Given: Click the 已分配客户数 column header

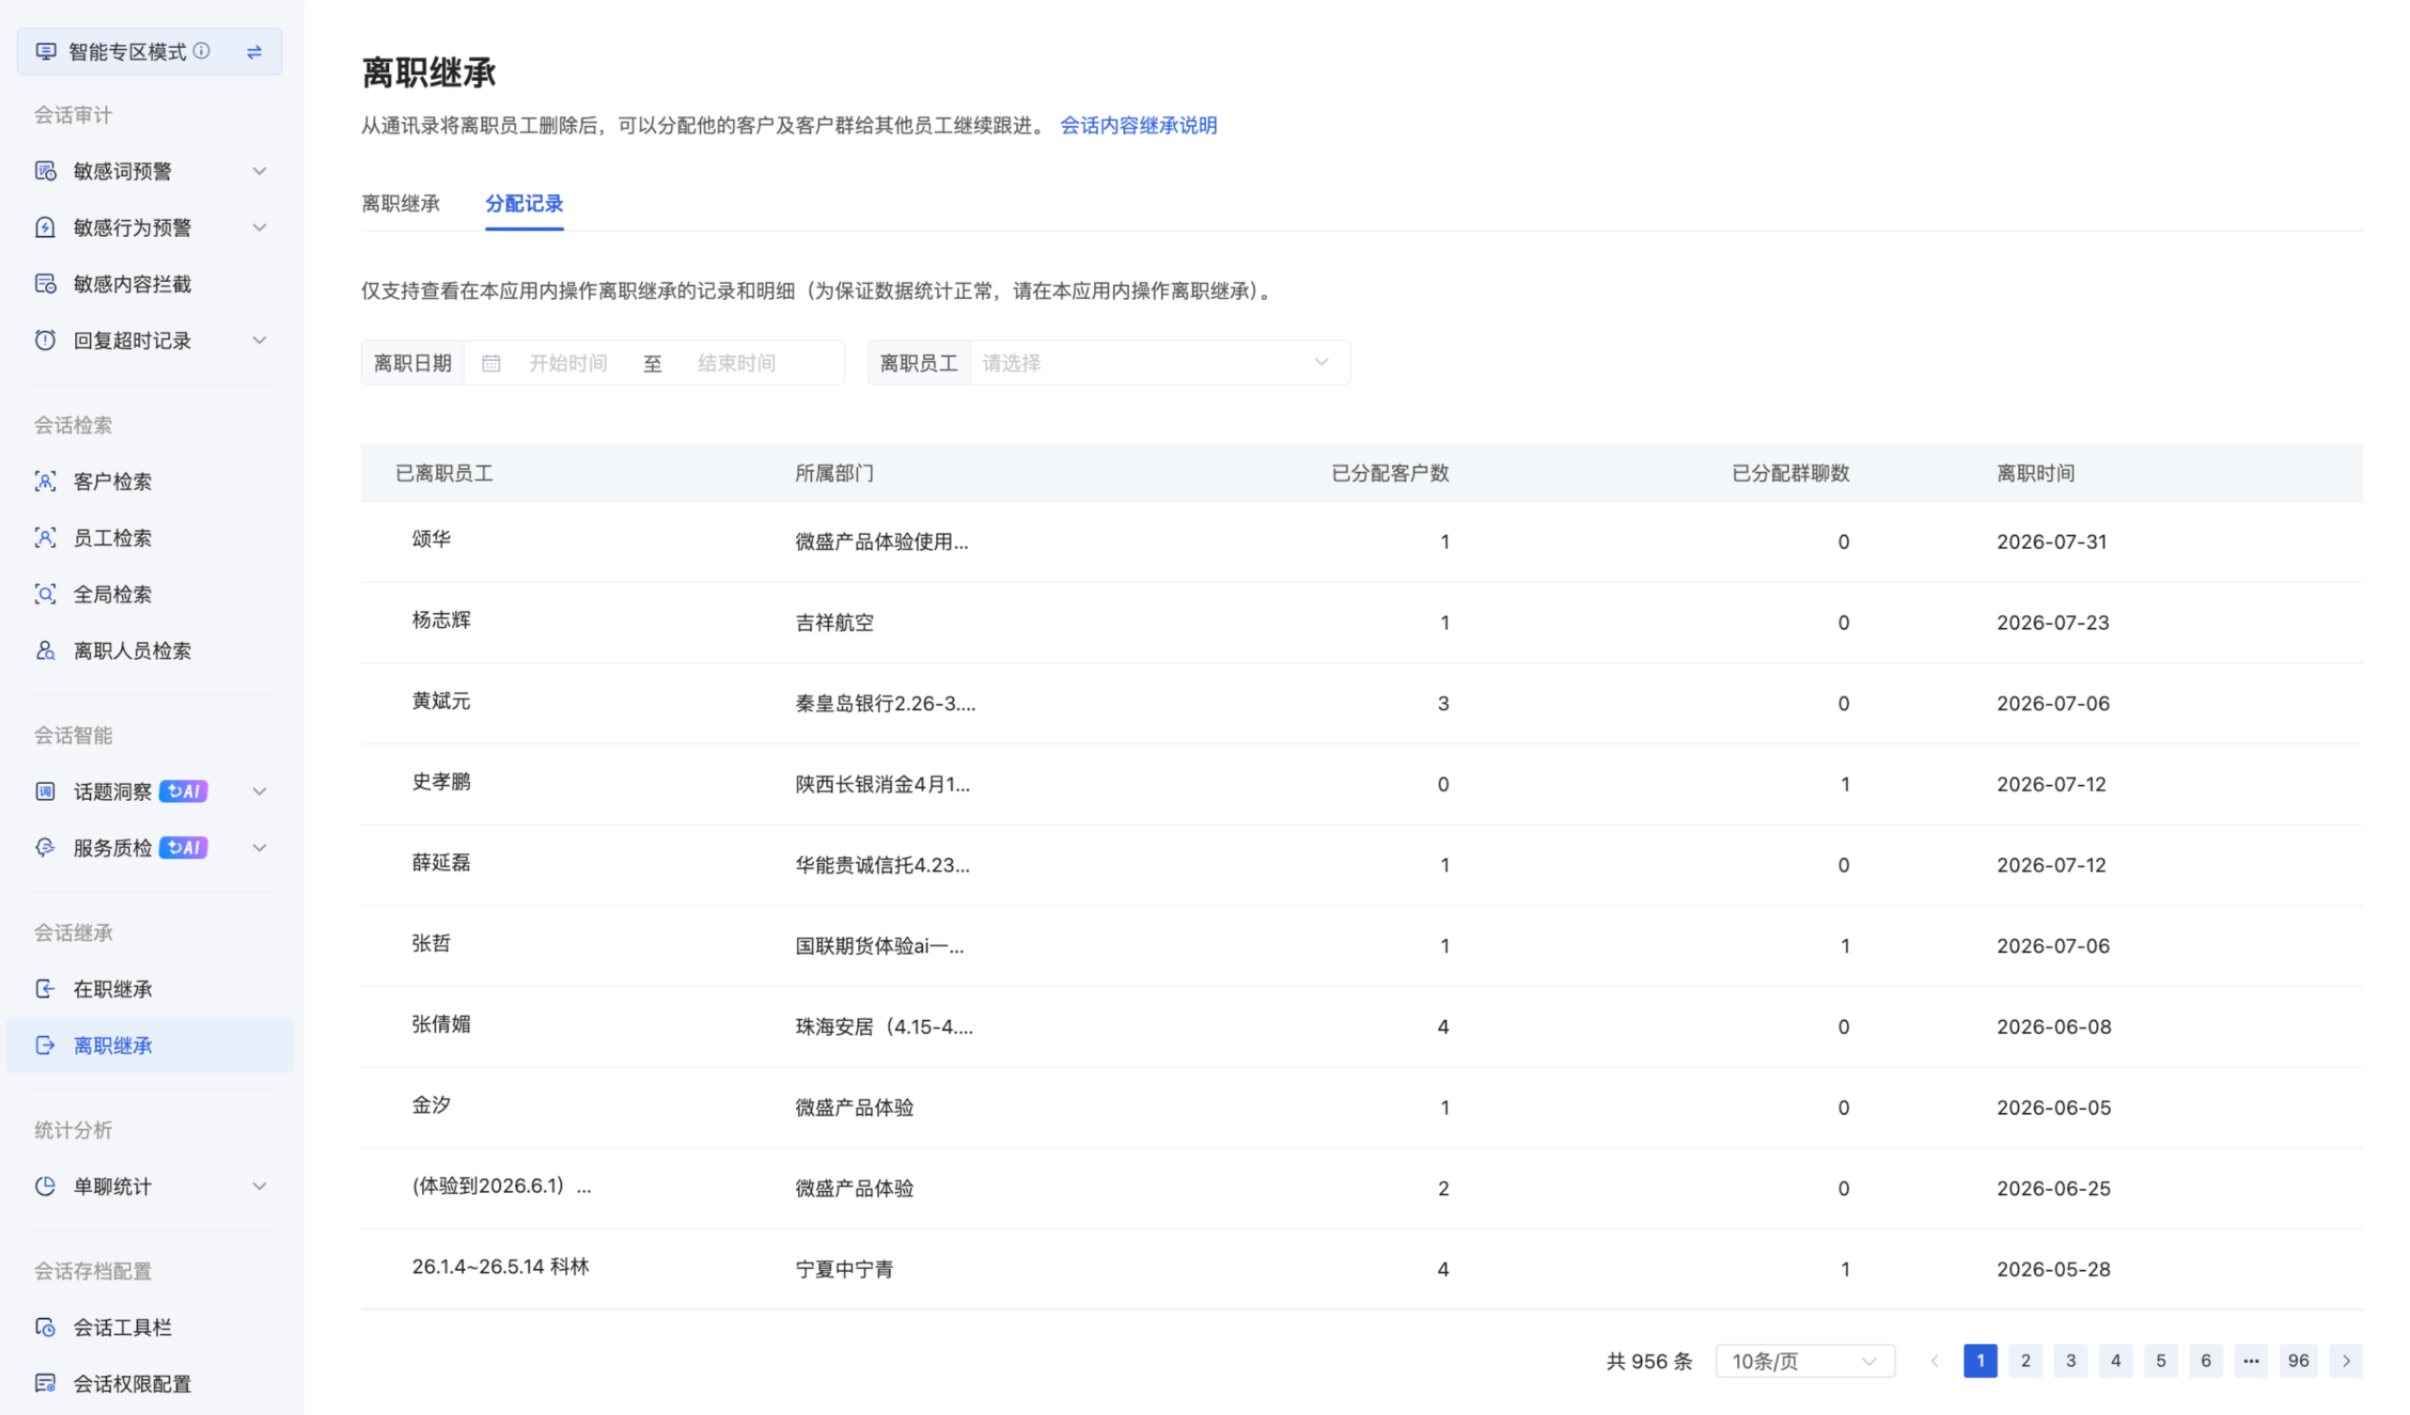Looking at the screenshot, I should [x=1389, y=473].
